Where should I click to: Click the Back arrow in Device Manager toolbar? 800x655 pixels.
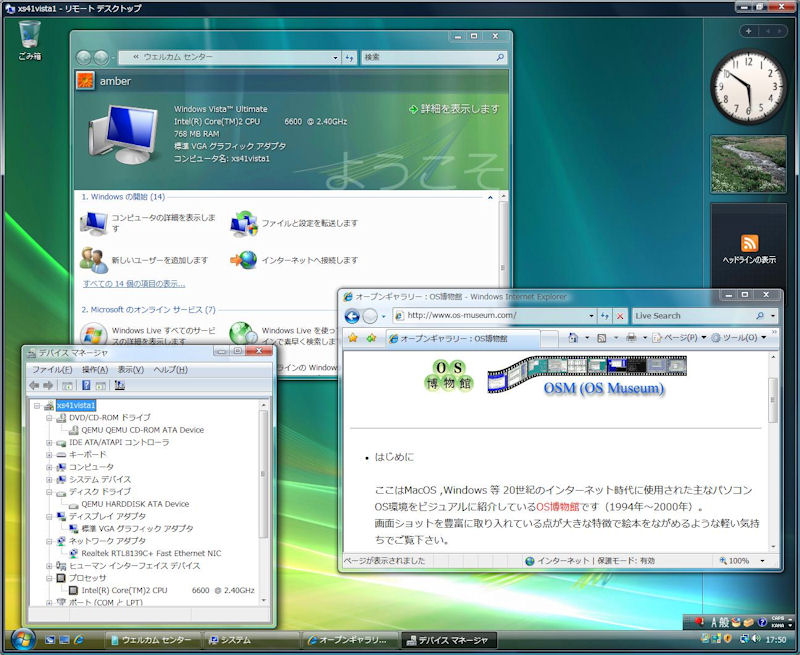[x=34, y=386]
